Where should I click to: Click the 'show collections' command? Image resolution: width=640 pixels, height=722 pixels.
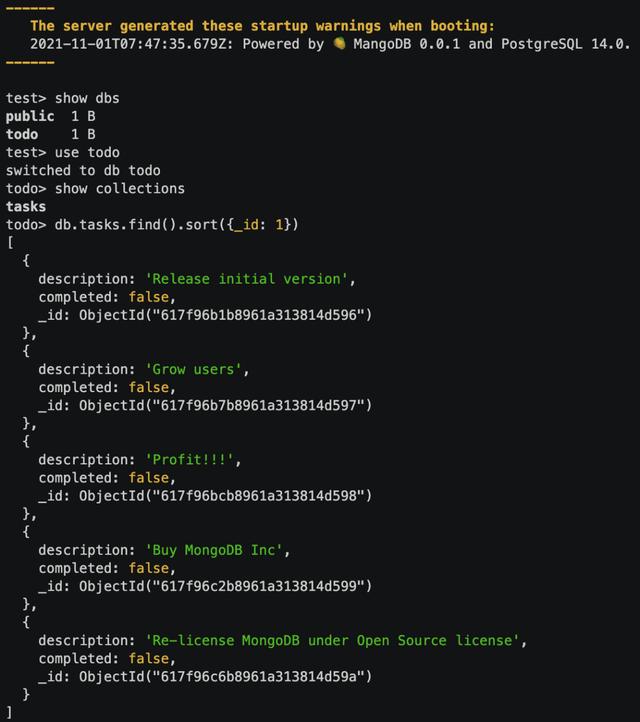click(x=120, y=188)
